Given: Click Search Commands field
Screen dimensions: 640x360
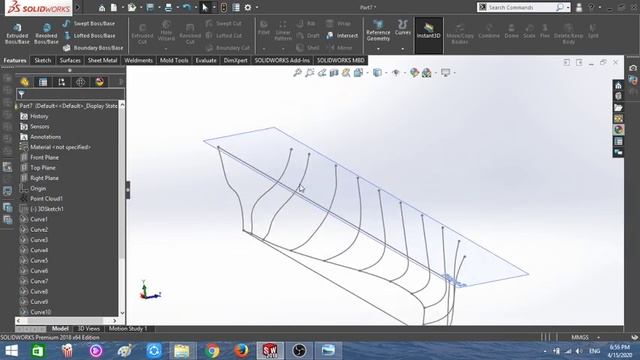Looking at the screenshot, I should click(521, 7).
